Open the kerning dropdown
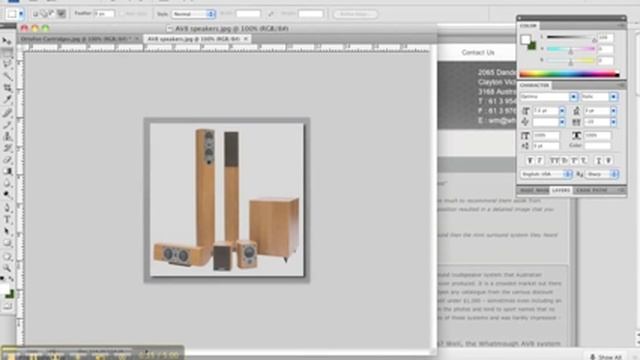Viewport: 640px width, 360px height. click(562, 122)
